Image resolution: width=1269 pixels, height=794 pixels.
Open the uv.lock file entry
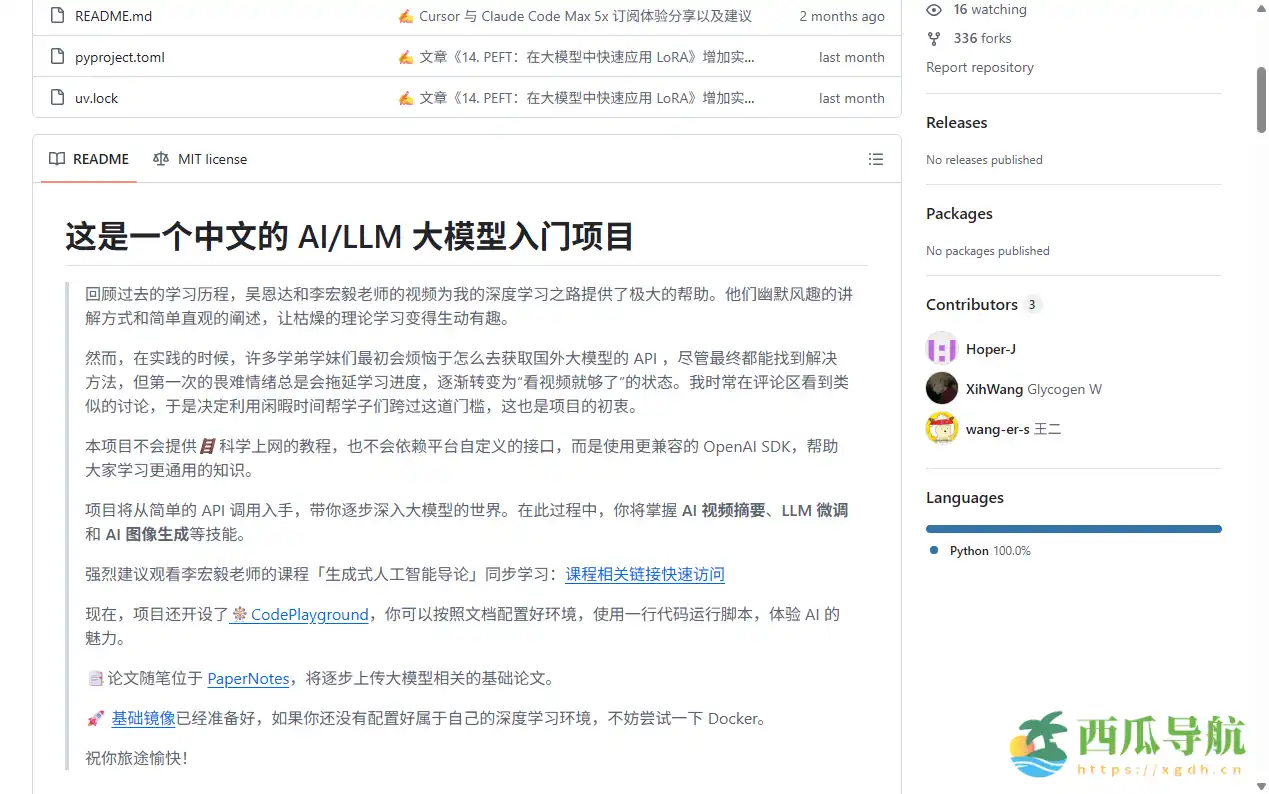[94, 97]
